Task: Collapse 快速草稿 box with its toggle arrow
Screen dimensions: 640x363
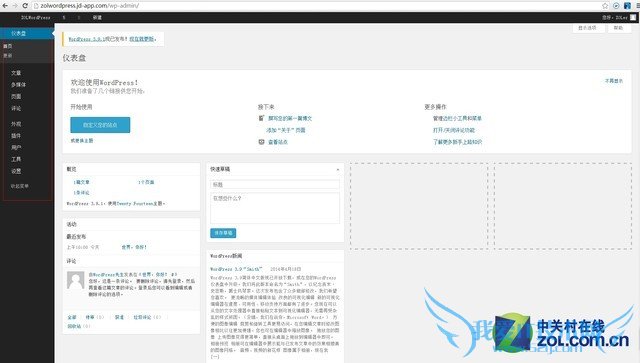Action: 338,169
